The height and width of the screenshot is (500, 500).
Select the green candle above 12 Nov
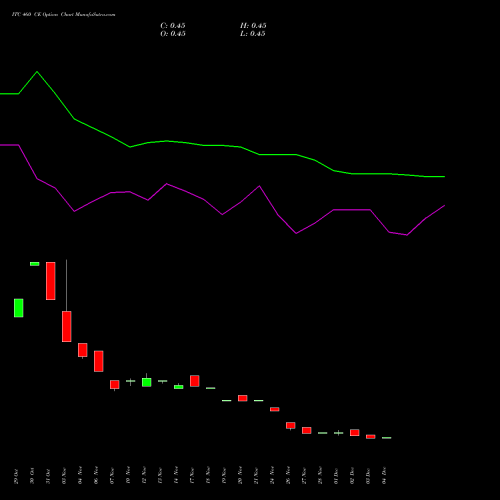click(x=147, y=382)
